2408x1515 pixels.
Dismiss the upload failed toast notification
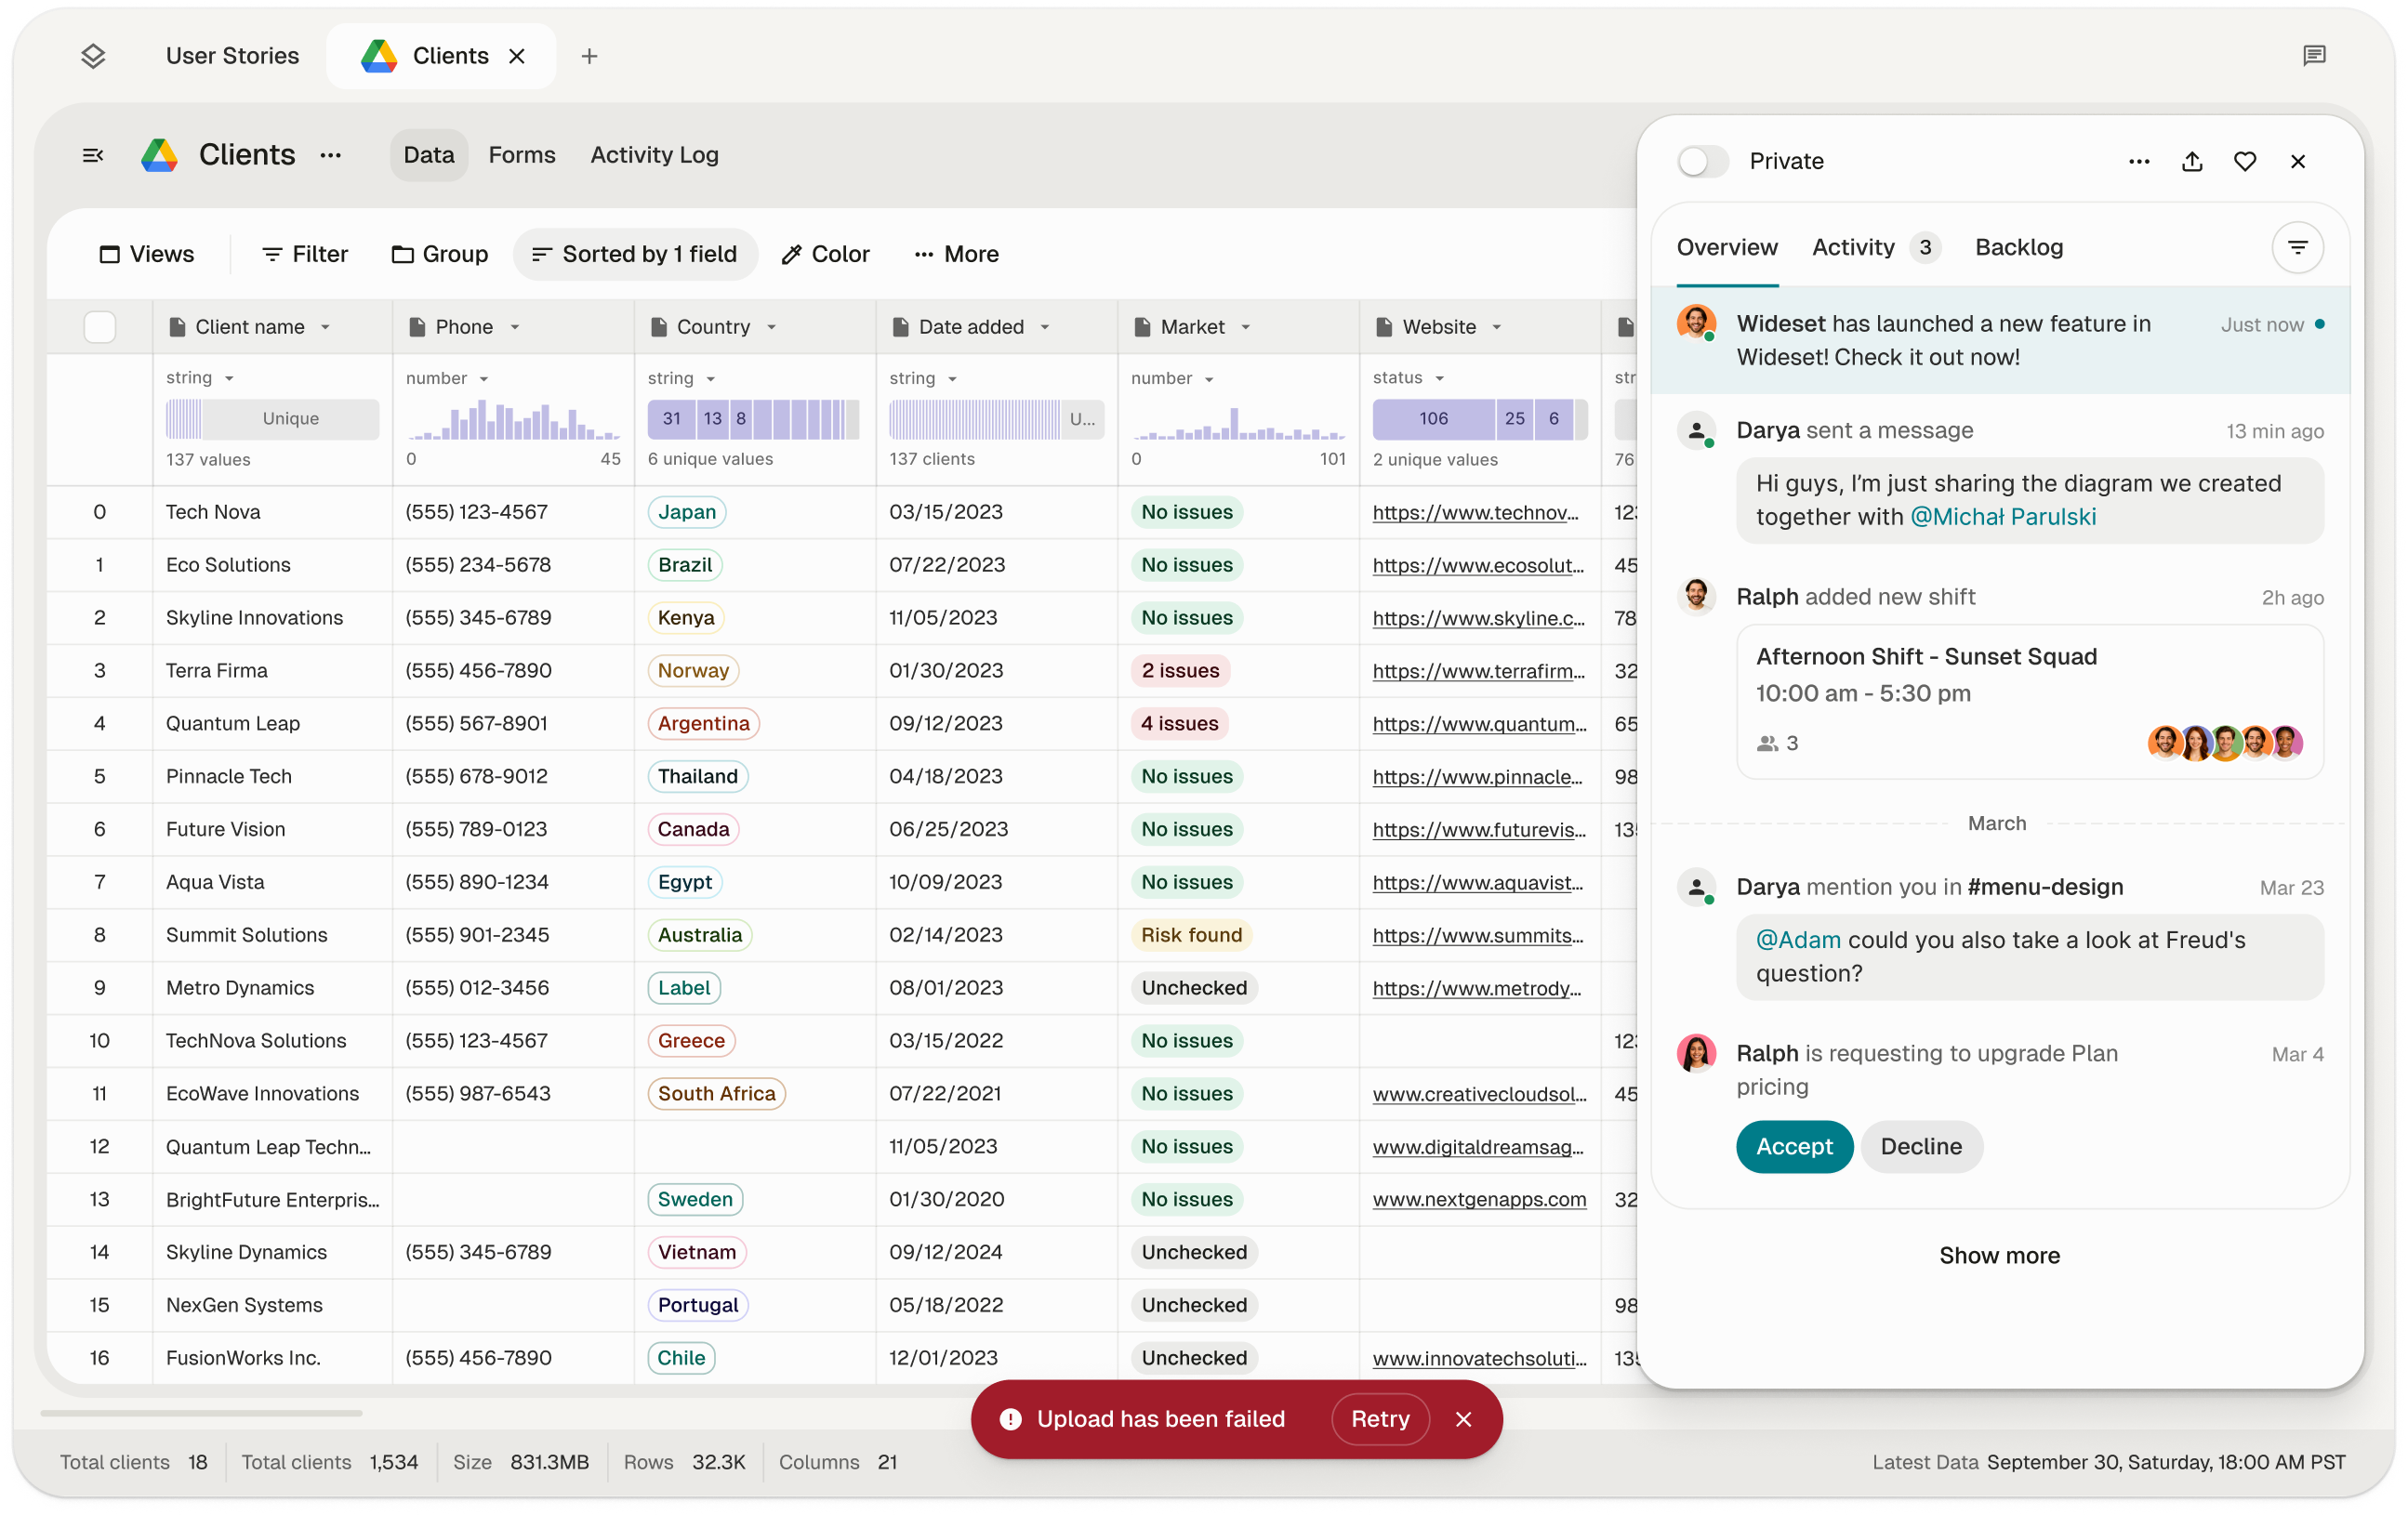click(1463, 1418)
